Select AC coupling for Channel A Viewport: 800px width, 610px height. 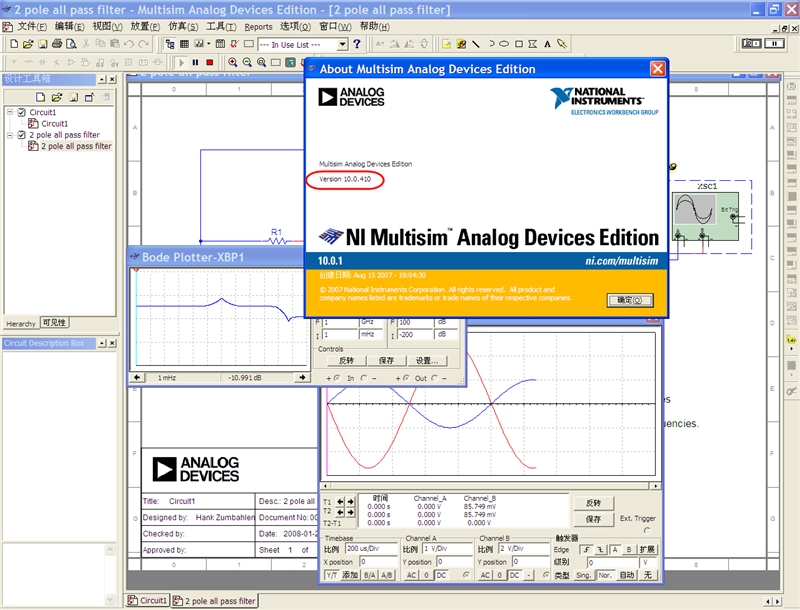click(411, 575)
